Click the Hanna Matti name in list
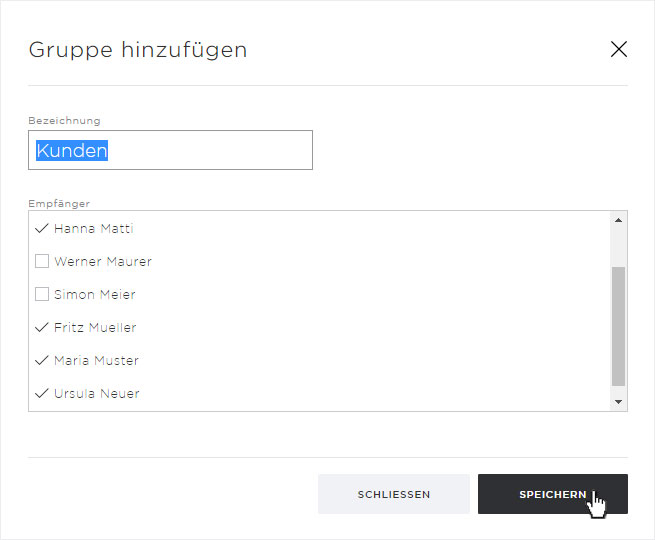 pos(93,229)
